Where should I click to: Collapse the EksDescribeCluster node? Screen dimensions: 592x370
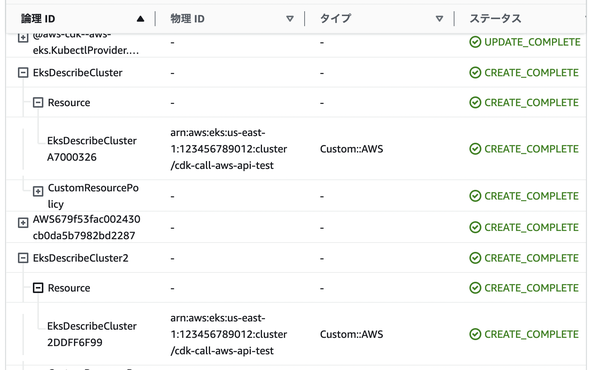pos(23,72)
